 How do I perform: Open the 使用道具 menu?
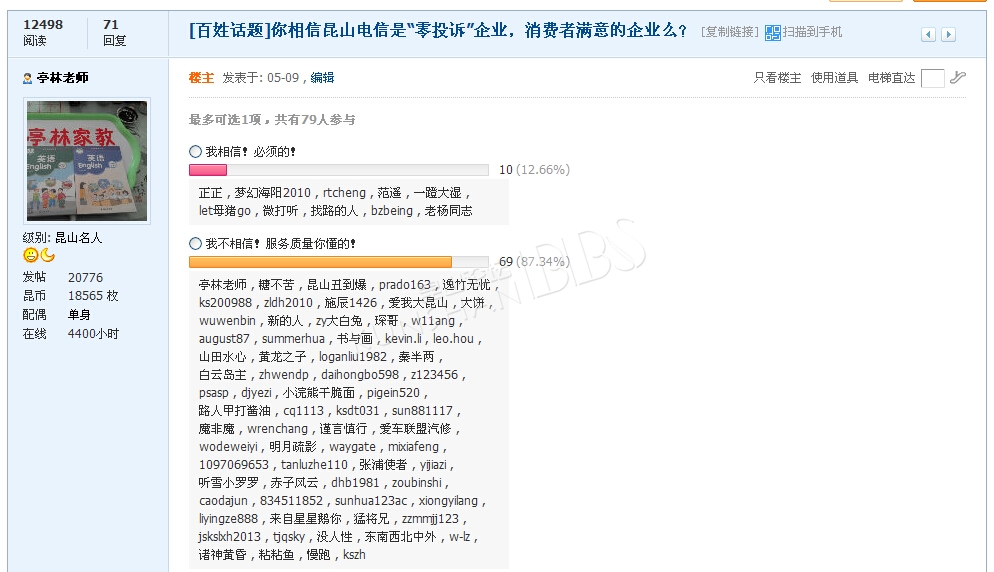(x=834, y=78)
